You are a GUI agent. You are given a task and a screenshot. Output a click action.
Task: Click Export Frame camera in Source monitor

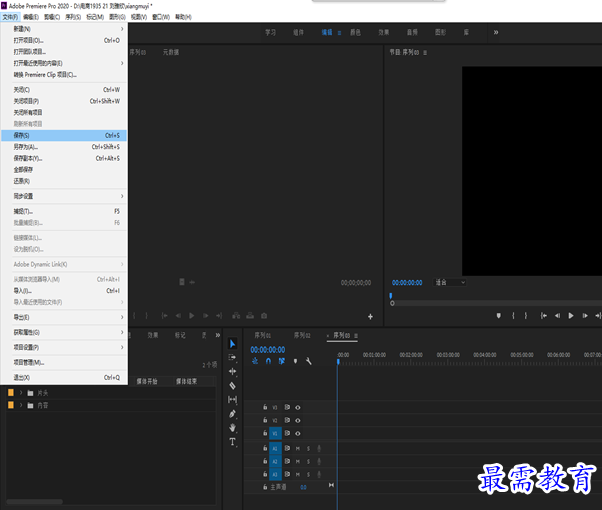pos(264,316)
